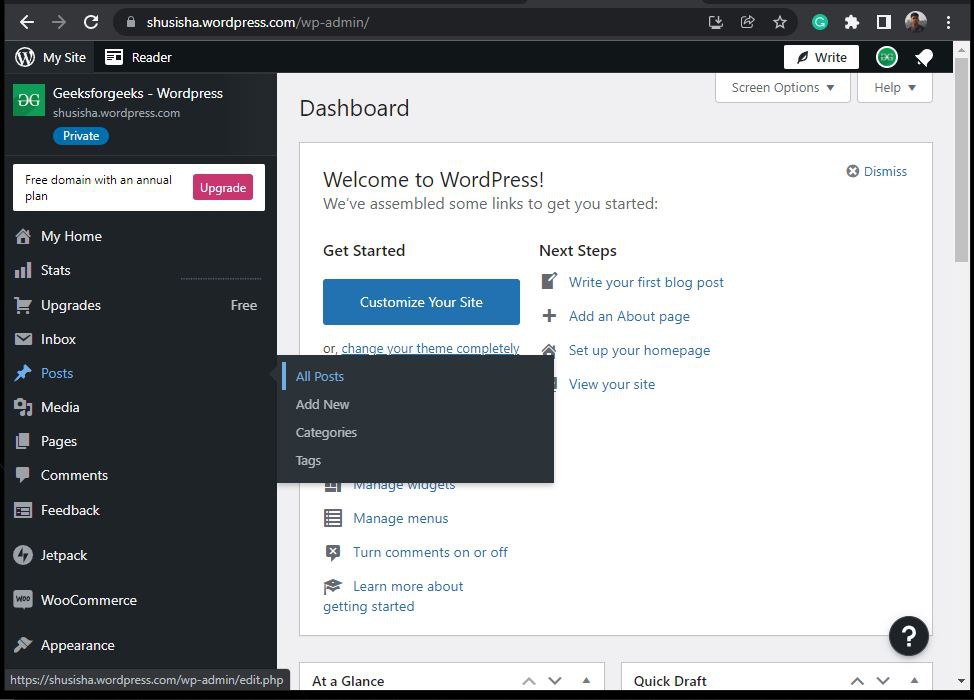Click the Chrome profile picture
The height and width of the screenshot is (700, 974).
[916, 22]
